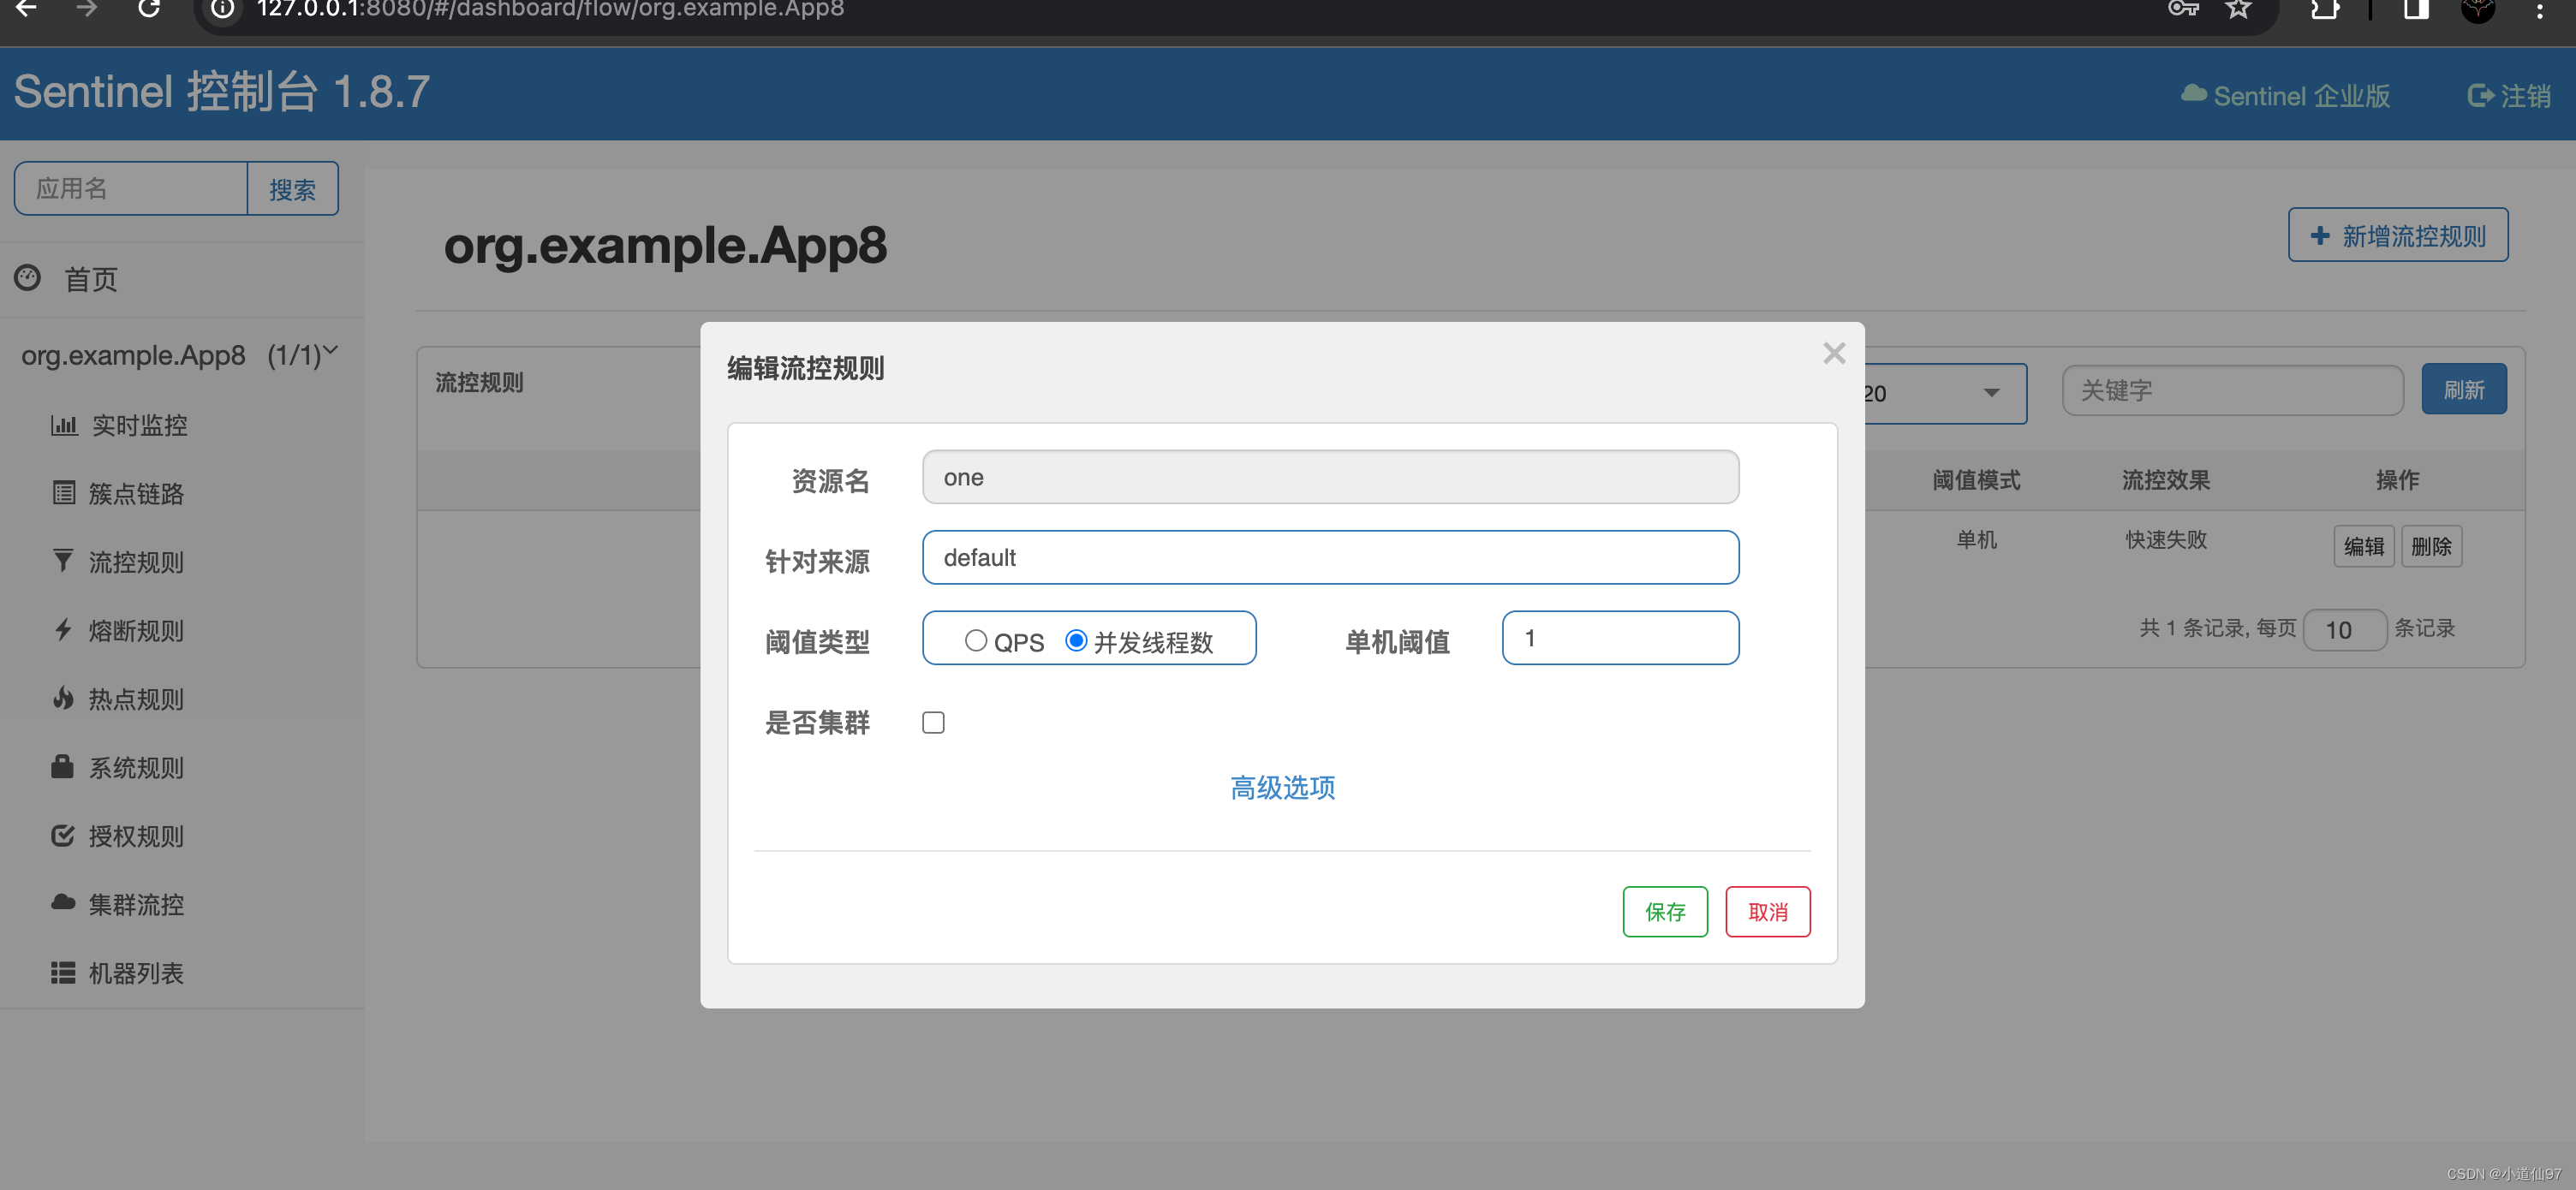Bookmark this page with the star icon
2576x1190 pixels.
2238,9
